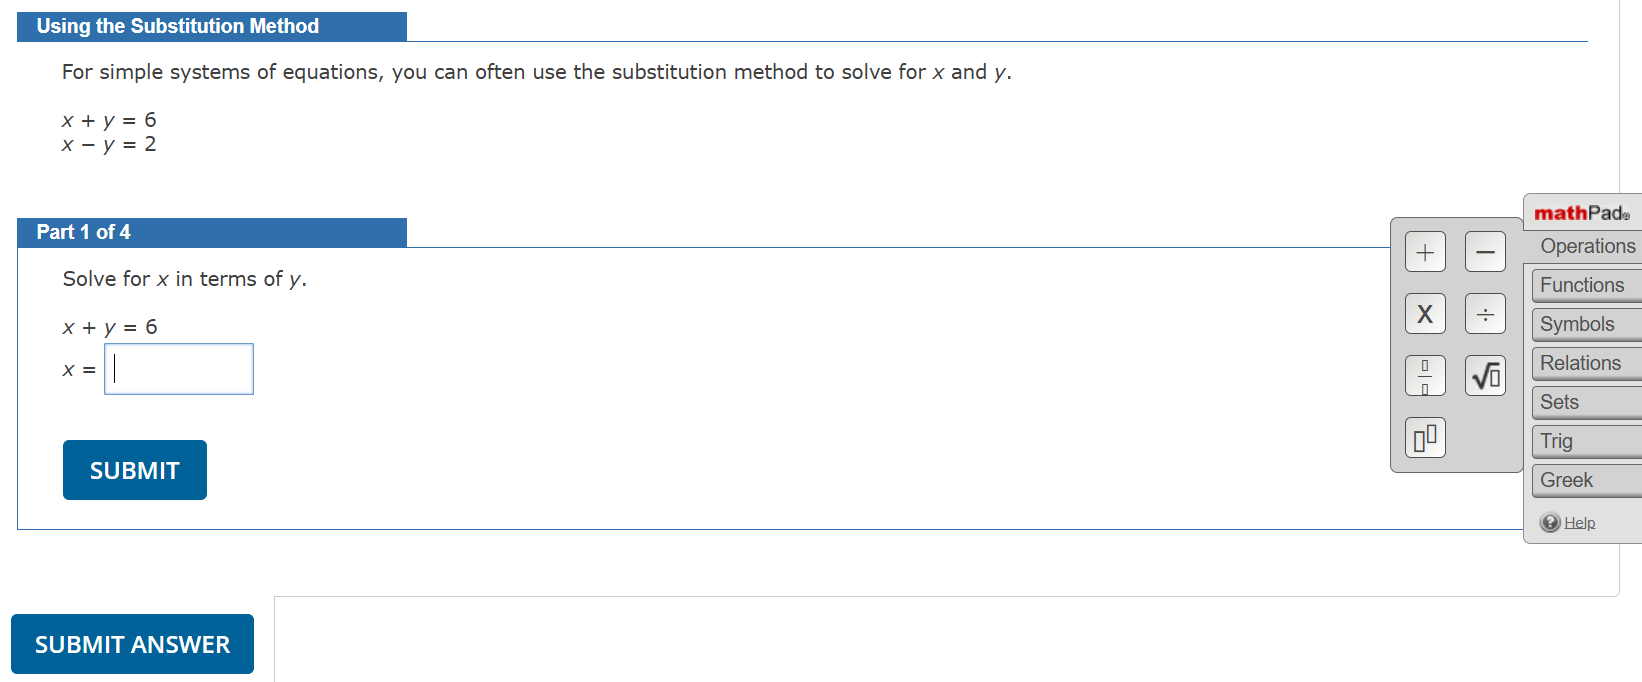Open the Relations palette
1642x682 pixels.
[1584, 363]
